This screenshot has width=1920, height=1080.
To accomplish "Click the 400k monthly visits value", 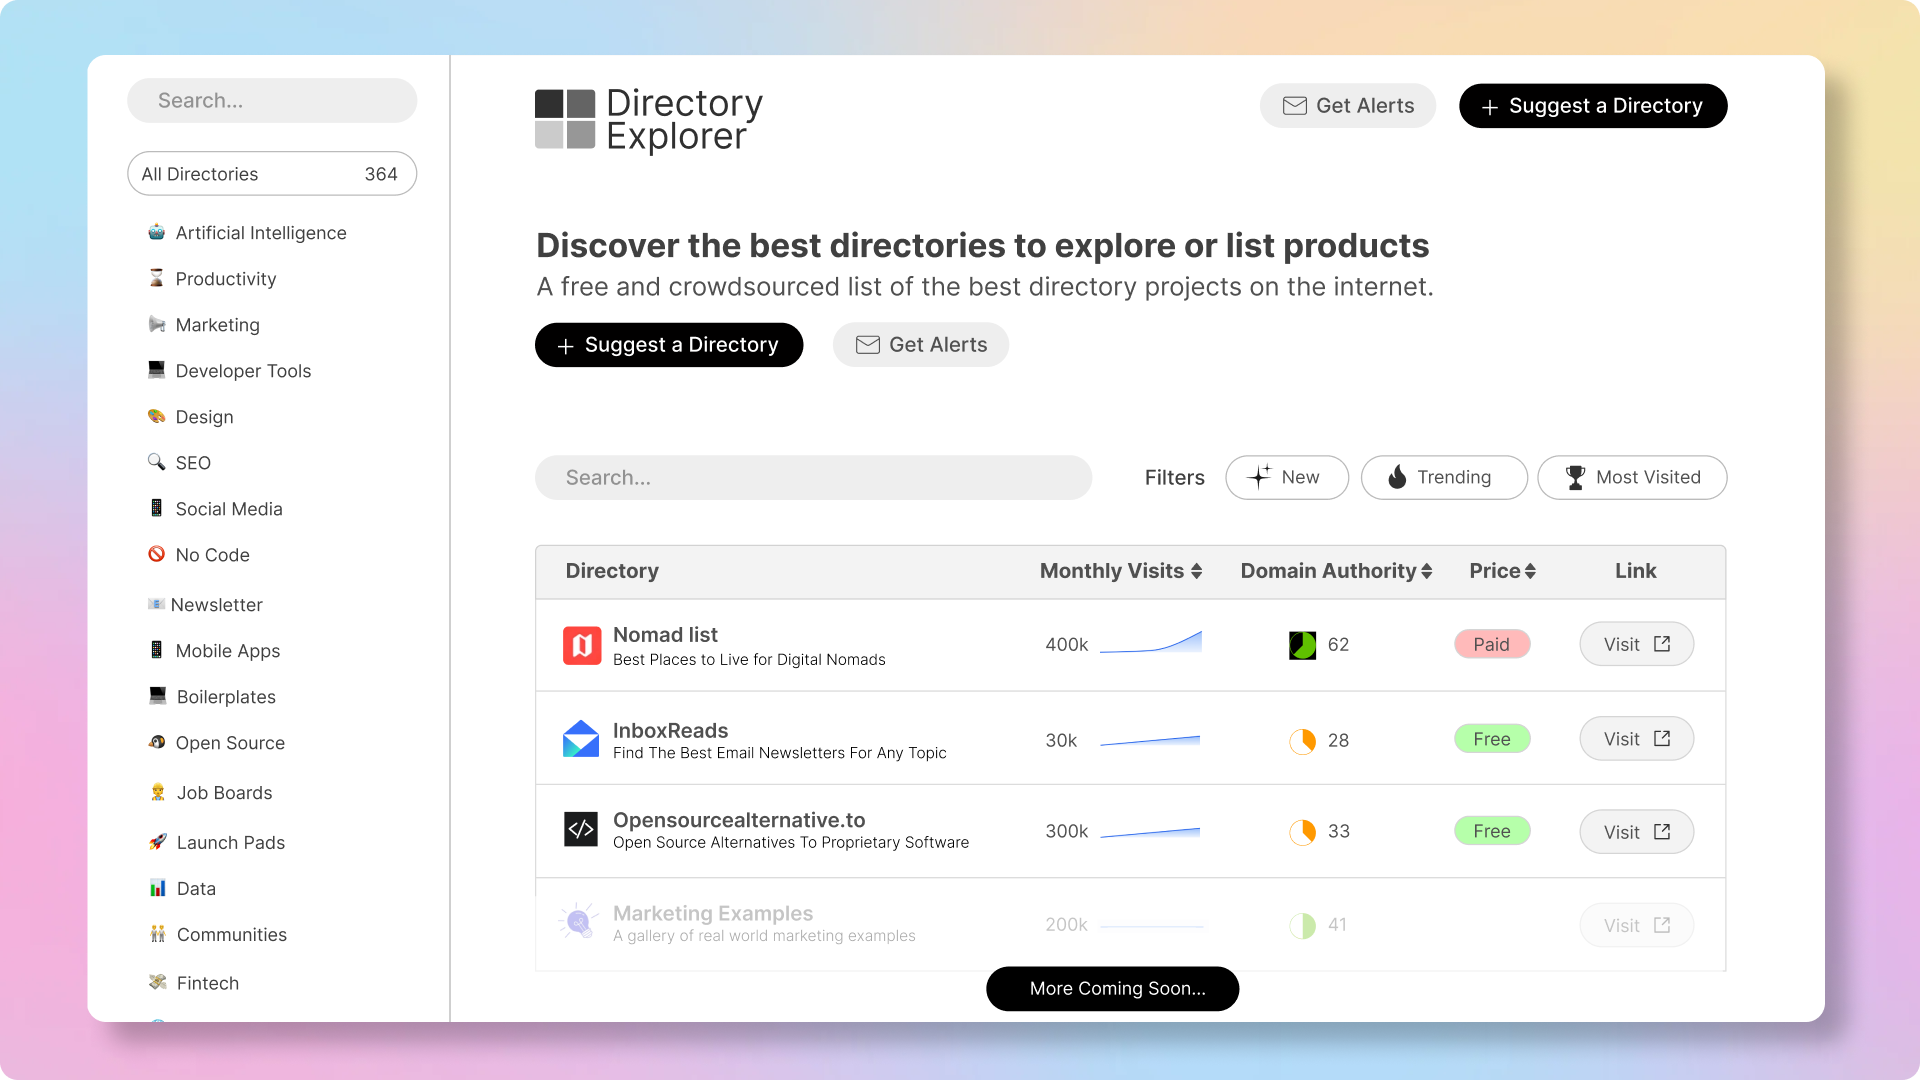I will [1067, 645].
